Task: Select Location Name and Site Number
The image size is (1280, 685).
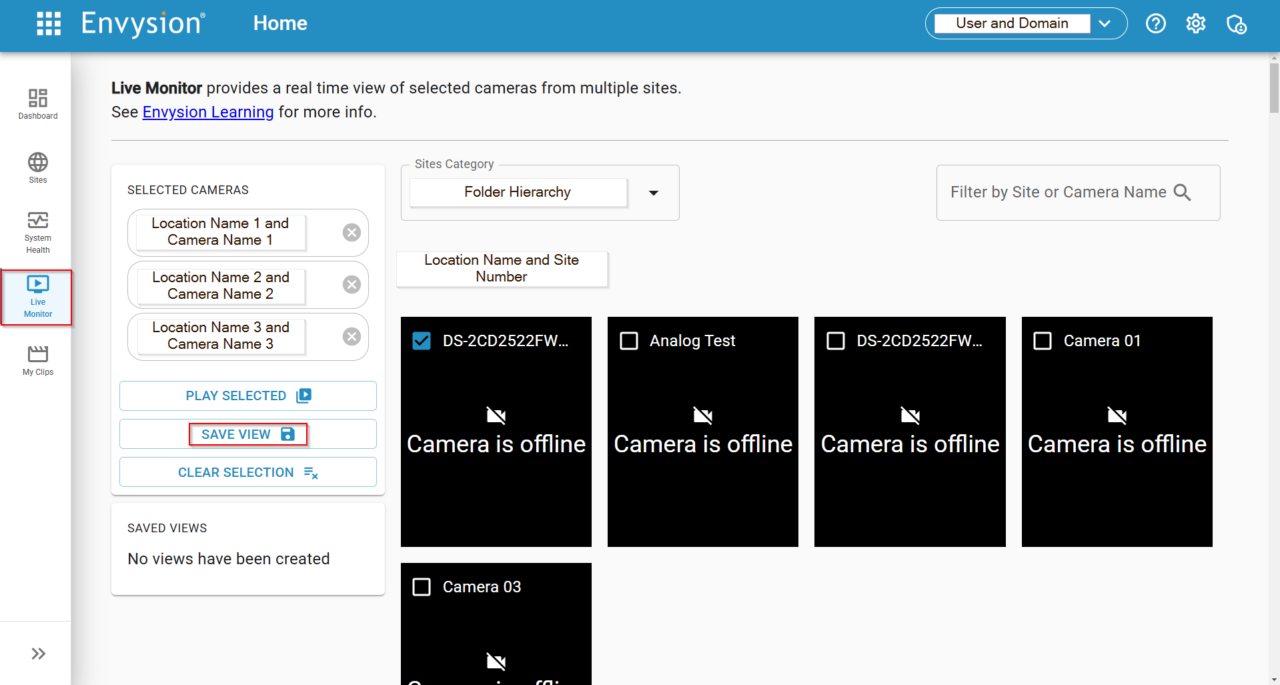Action: [501, 269]
